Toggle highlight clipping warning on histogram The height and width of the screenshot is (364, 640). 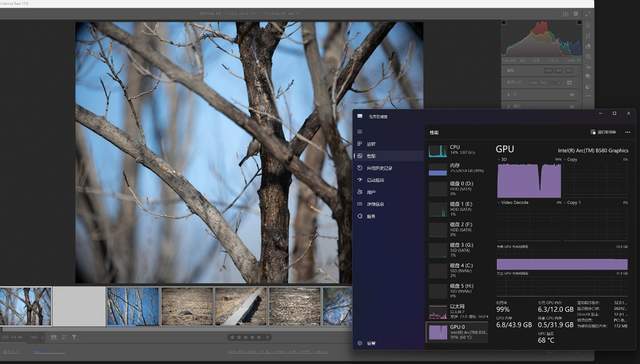pyautogui.click(x=579, y=23)
